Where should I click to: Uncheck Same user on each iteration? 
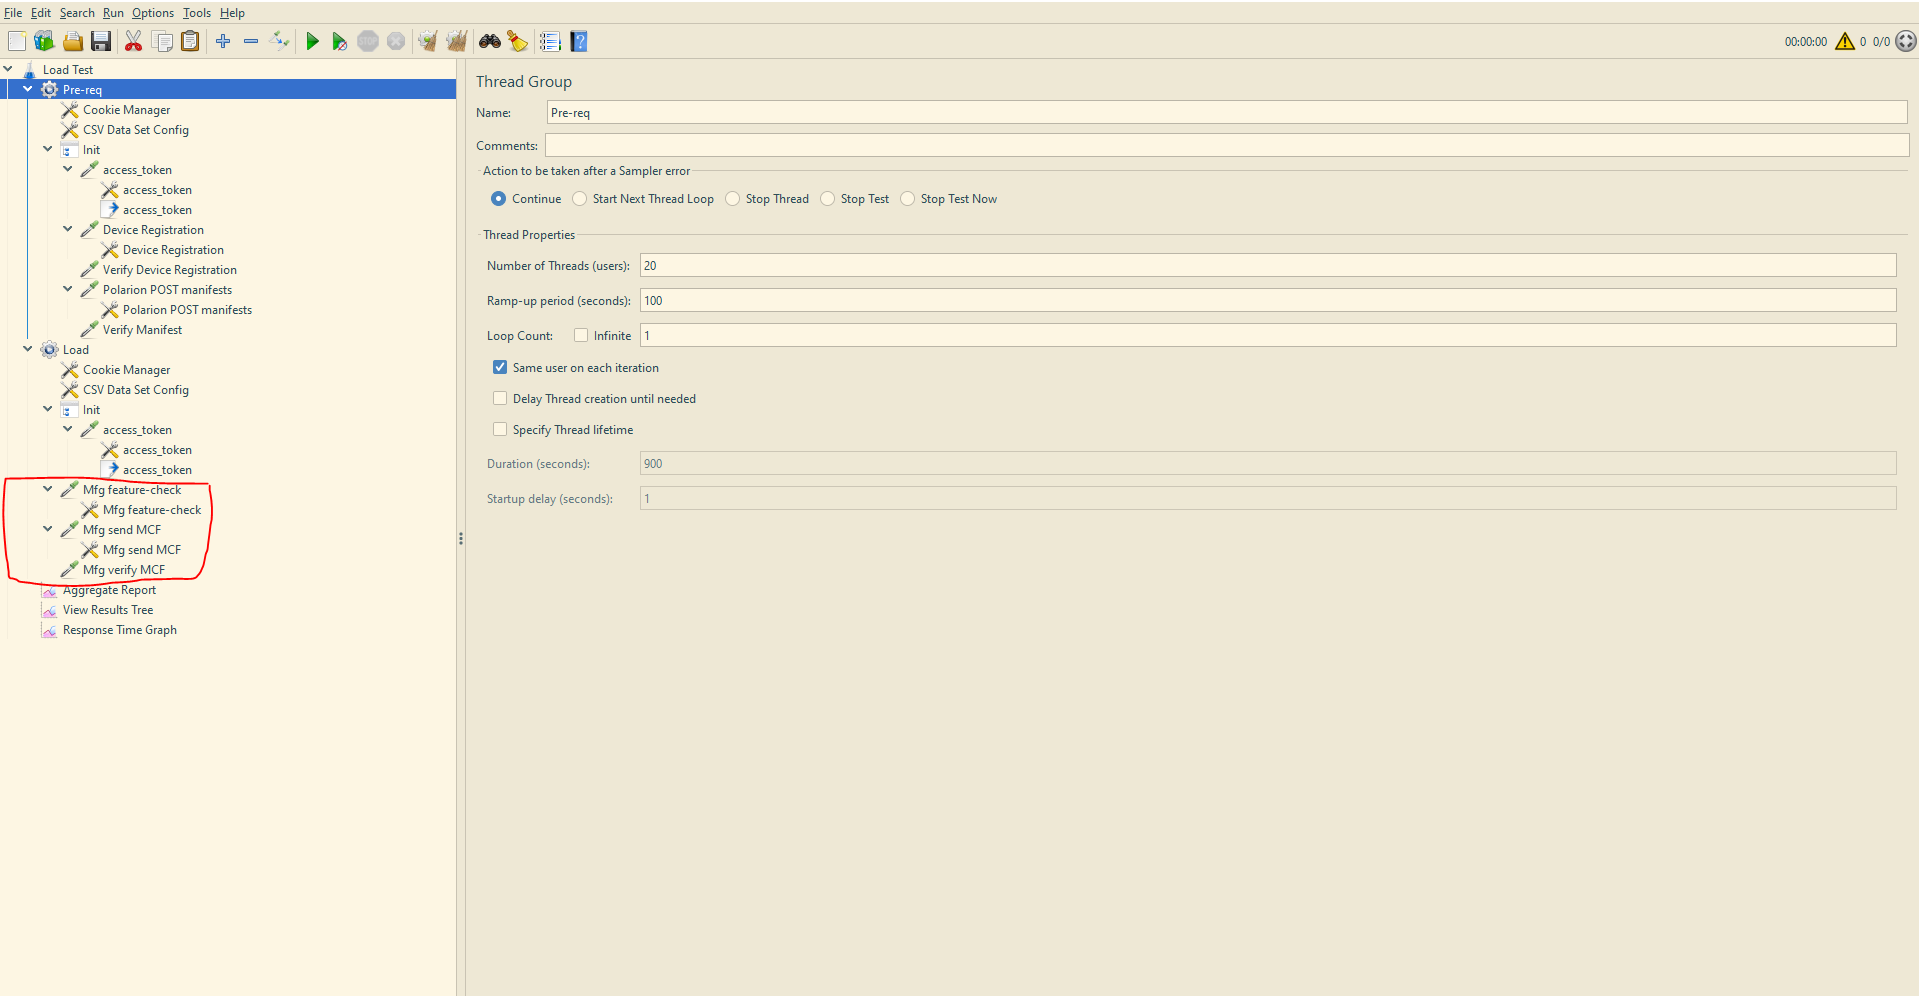(499, 367)
